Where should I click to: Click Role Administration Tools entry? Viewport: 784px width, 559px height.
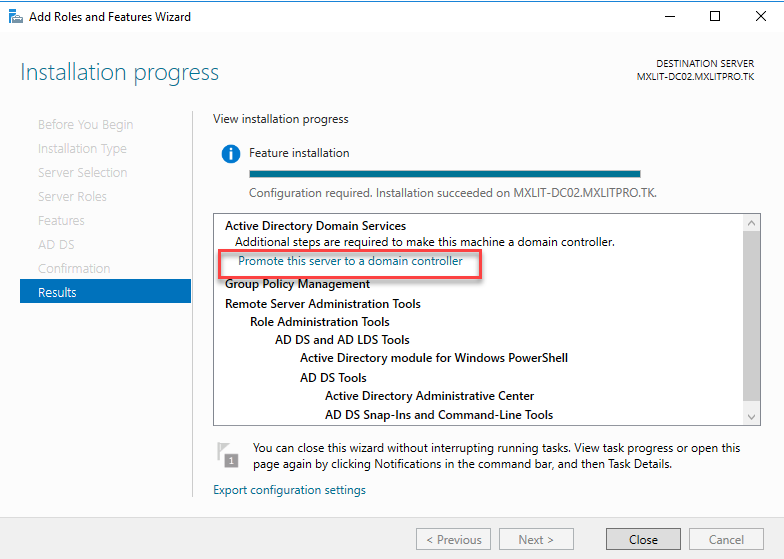click(320, 322)
